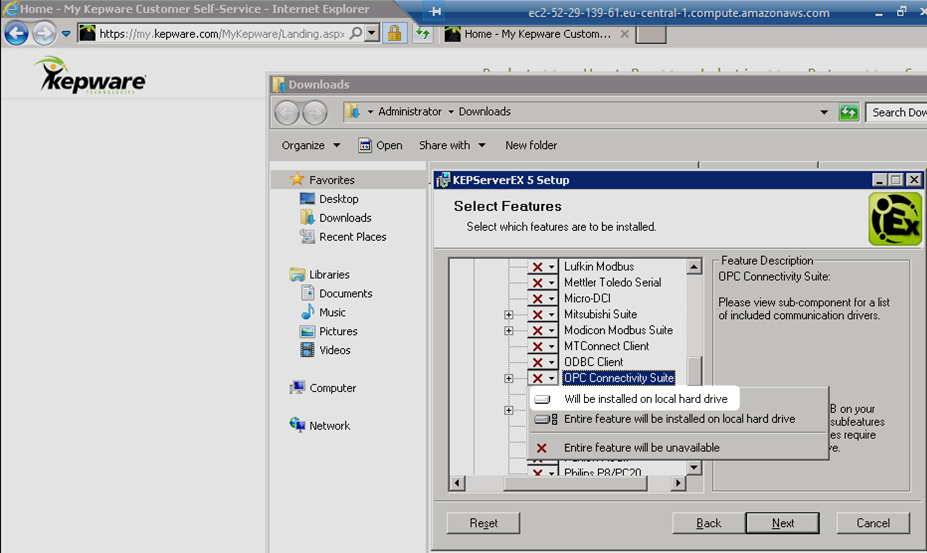Expand the Modicon Modbus Suite tree node
Screen dimensions: 927x553
[508, 331]
